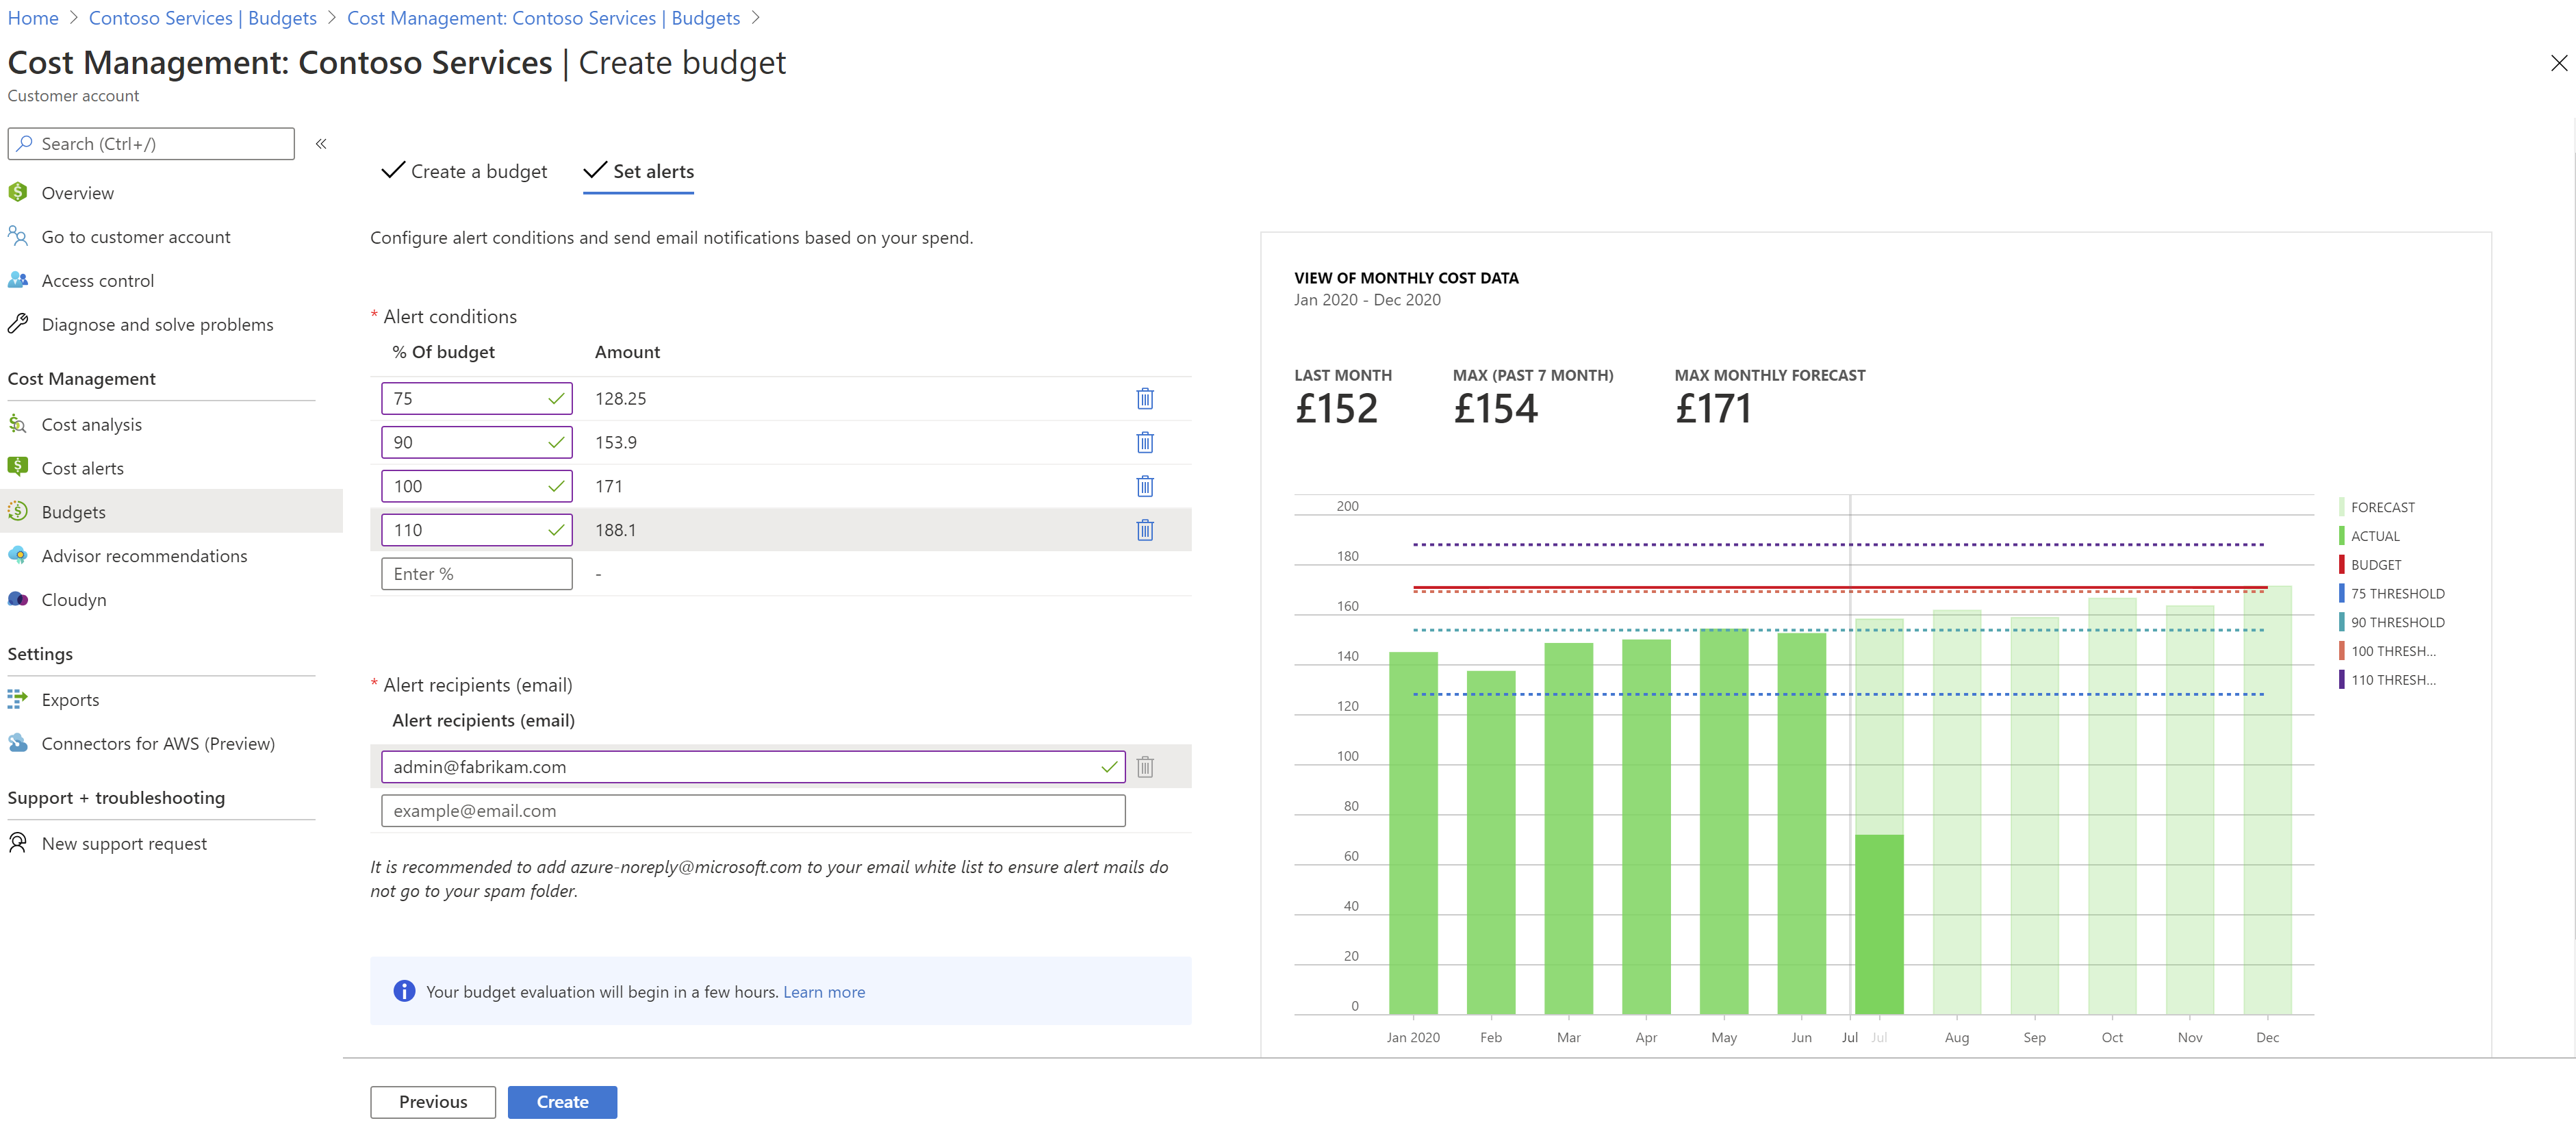Click the Enter % input field
The height and width of the screenshot is (1136, 2576).
pyautogui.click(x=476, y=574)
